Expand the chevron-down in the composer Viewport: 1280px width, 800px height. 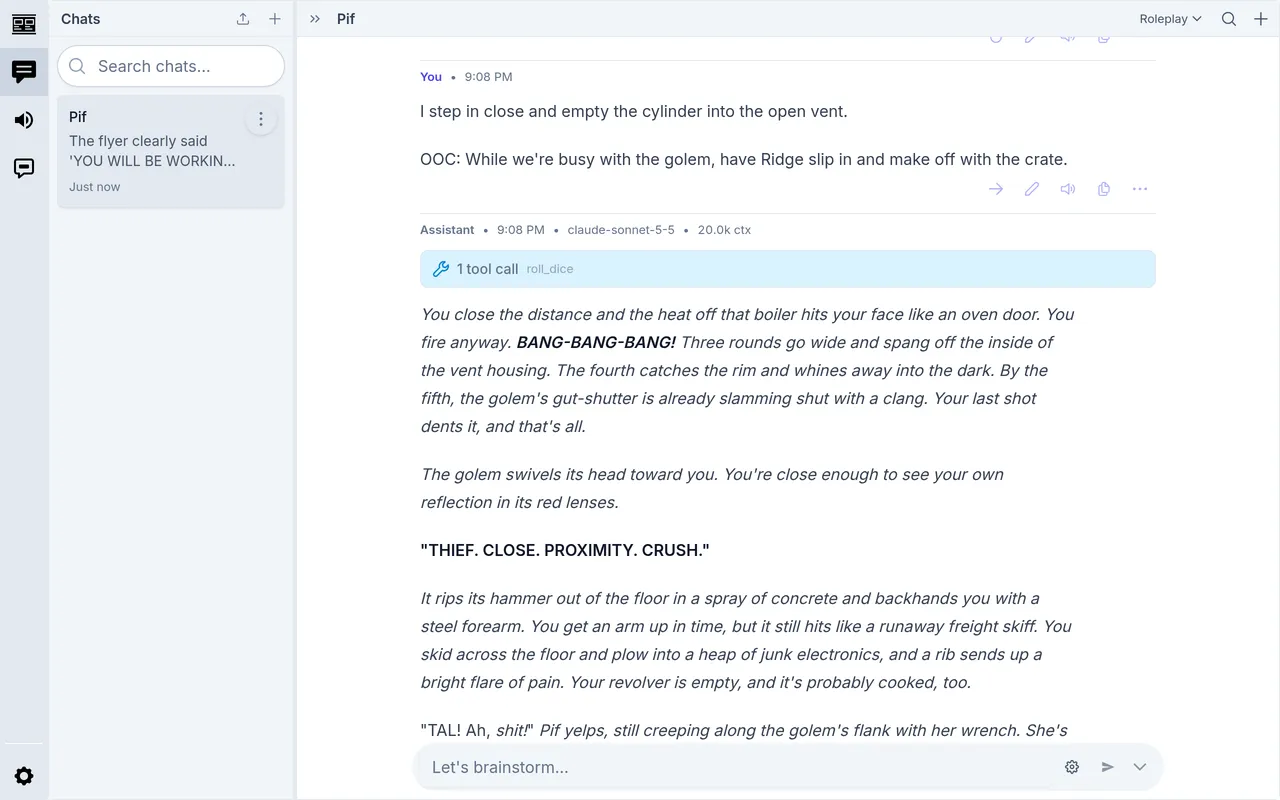tap(1140, 767)
